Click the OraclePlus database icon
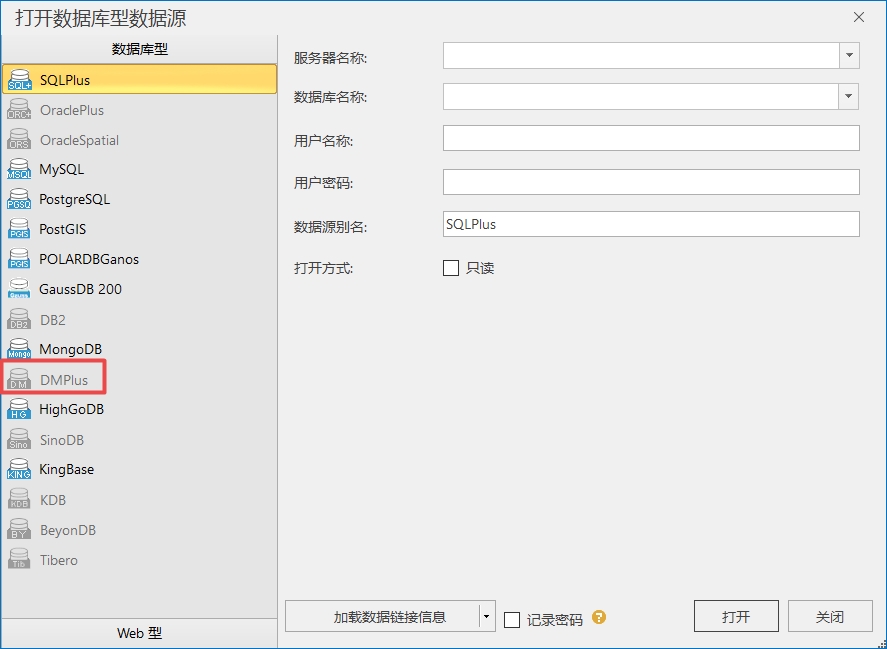 (x=19, y=110)
